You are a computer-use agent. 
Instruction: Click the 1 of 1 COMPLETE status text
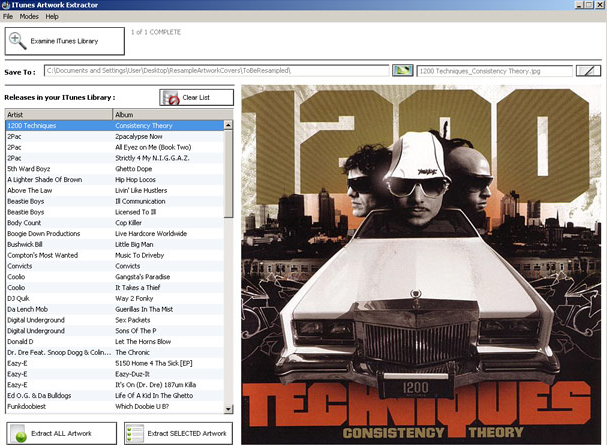pyautogui.click(x=156, y=32)
